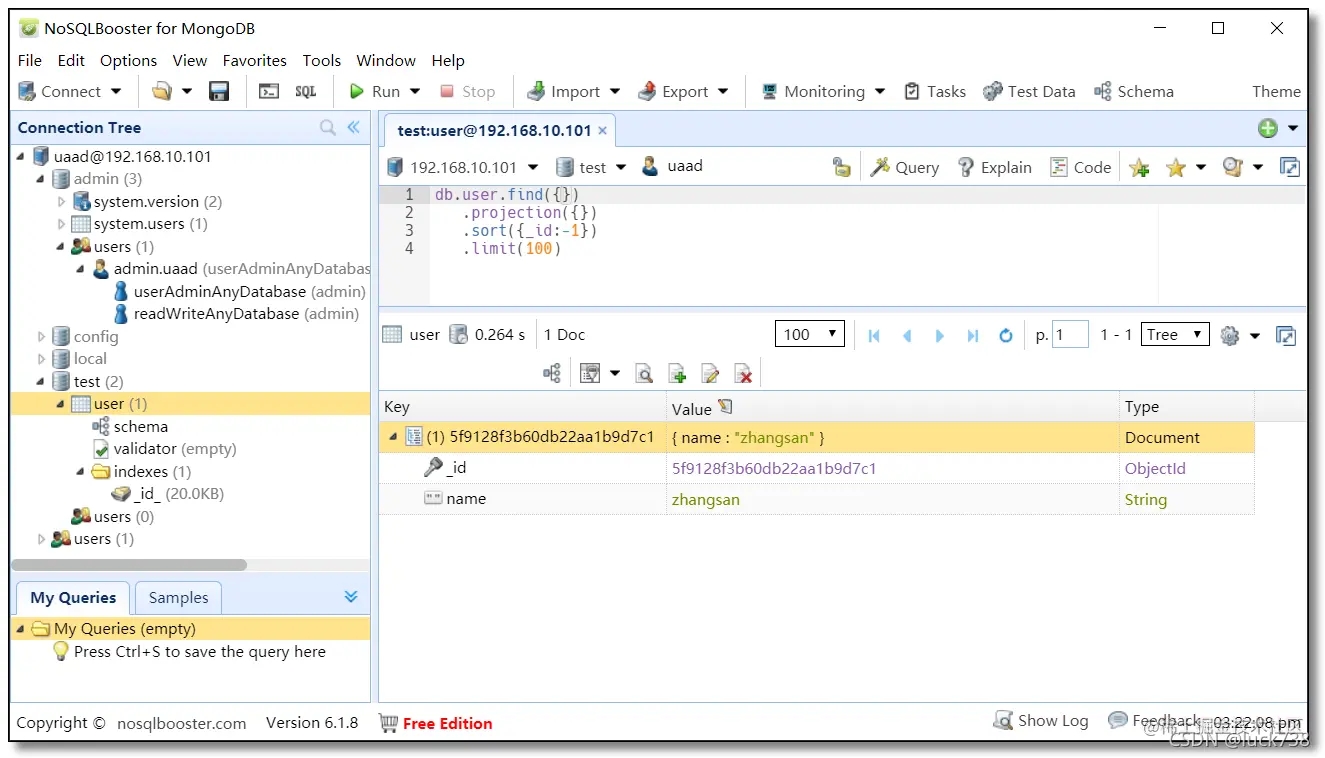Add a new tab with green plus icon
The width and height of the screenshot is (1325, 758).
[x=1268, y=128]
